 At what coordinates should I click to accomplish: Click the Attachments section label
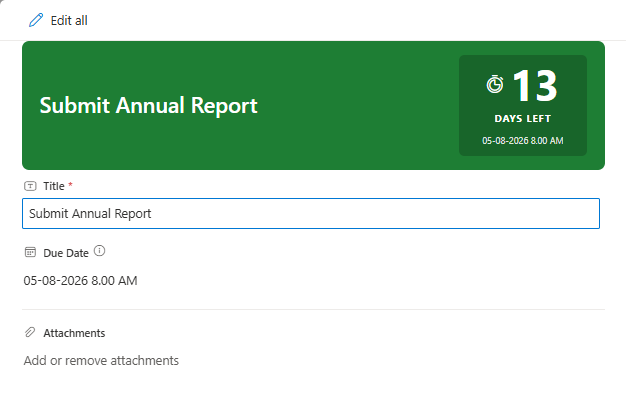point(74,333)
